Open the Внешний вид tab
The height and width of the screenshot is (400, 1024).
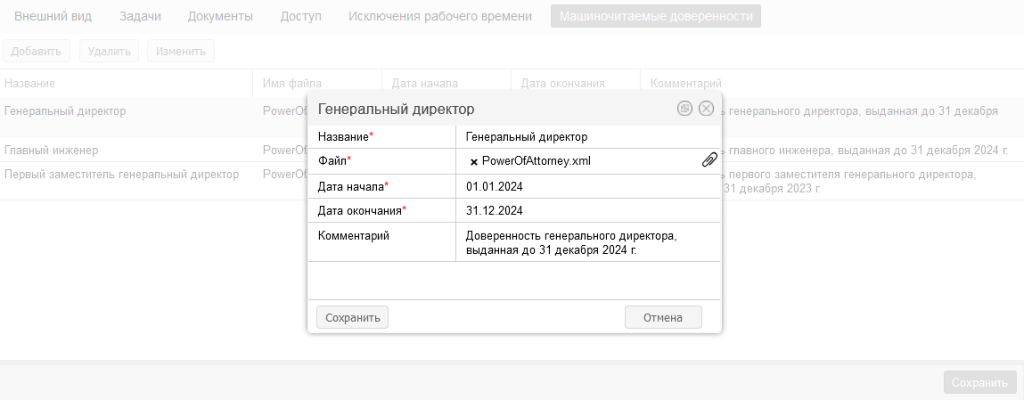click(x=55, y=17)
